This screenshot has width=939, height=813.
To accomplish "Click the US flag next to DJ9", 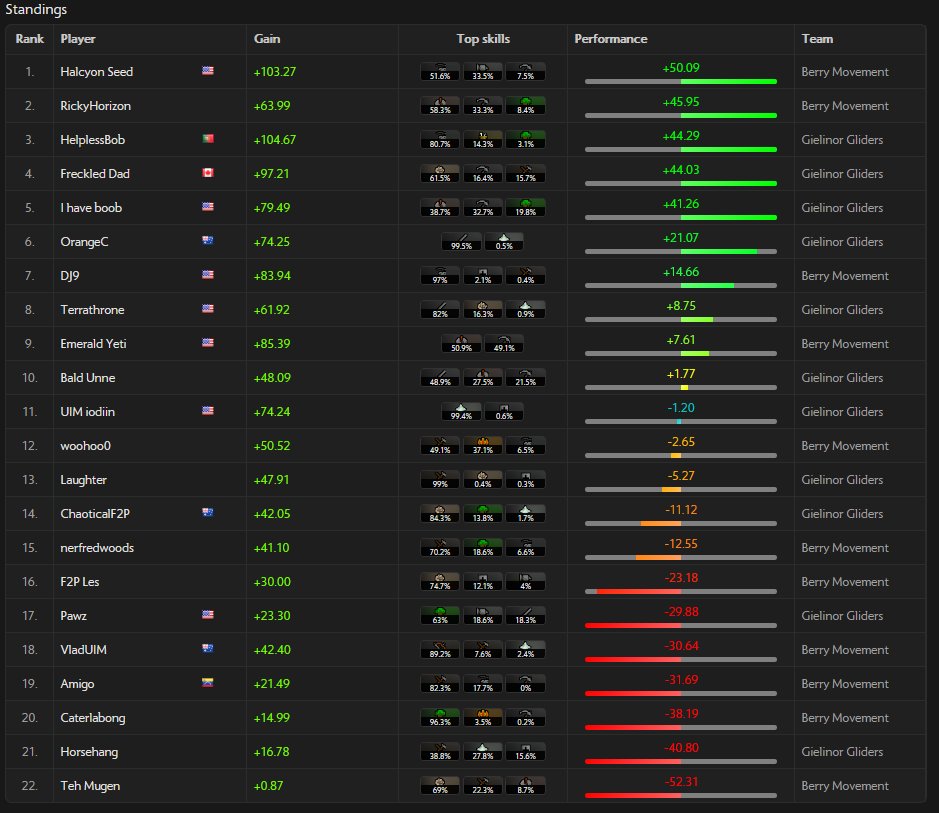I will (x=207, y=275).
